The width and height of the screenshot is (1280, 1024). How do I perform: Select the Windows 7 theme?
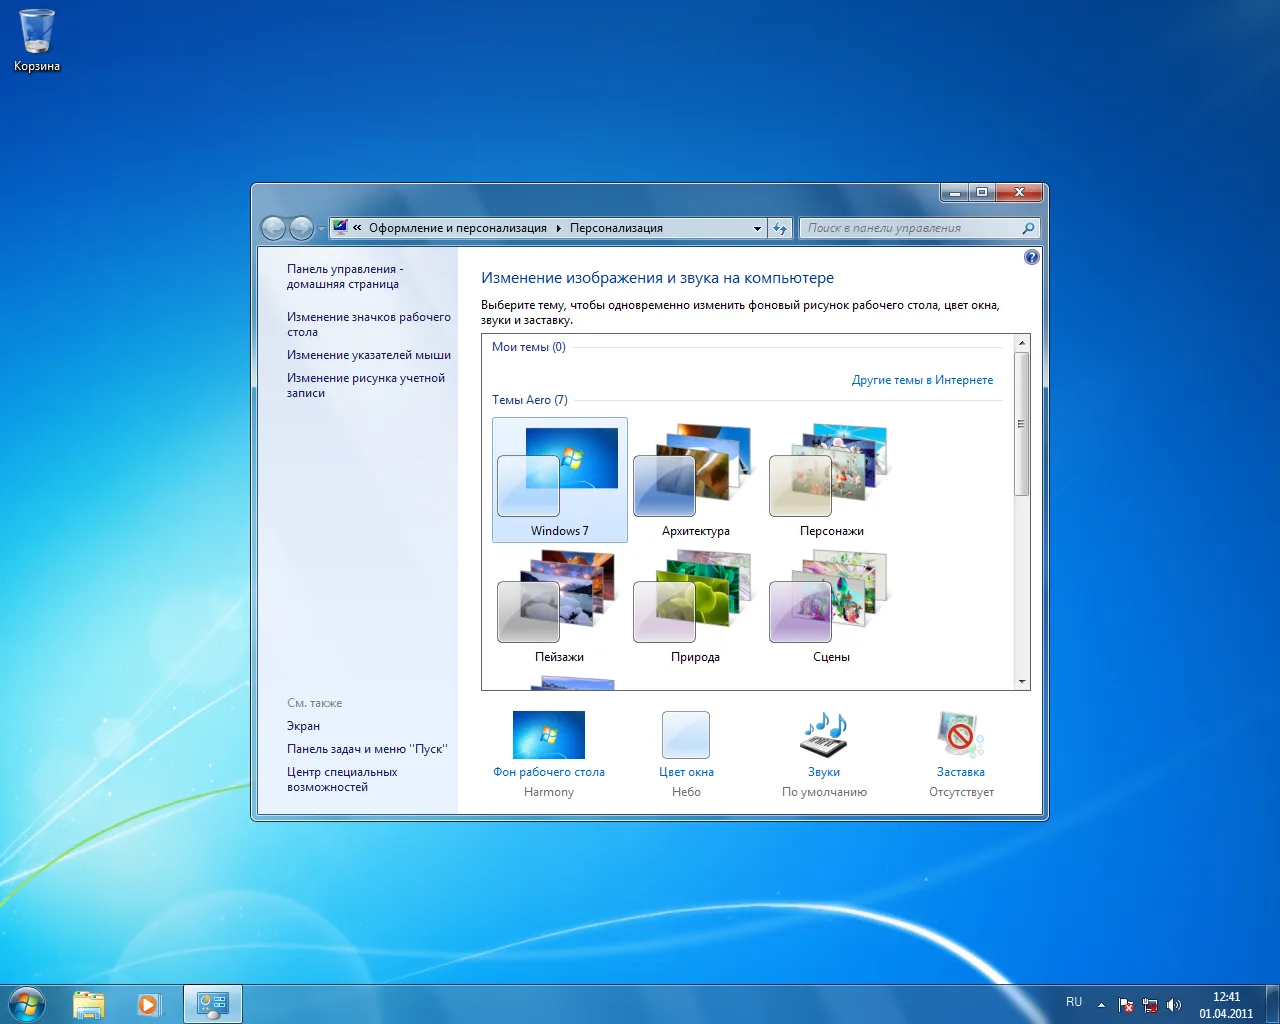point(560,480)
